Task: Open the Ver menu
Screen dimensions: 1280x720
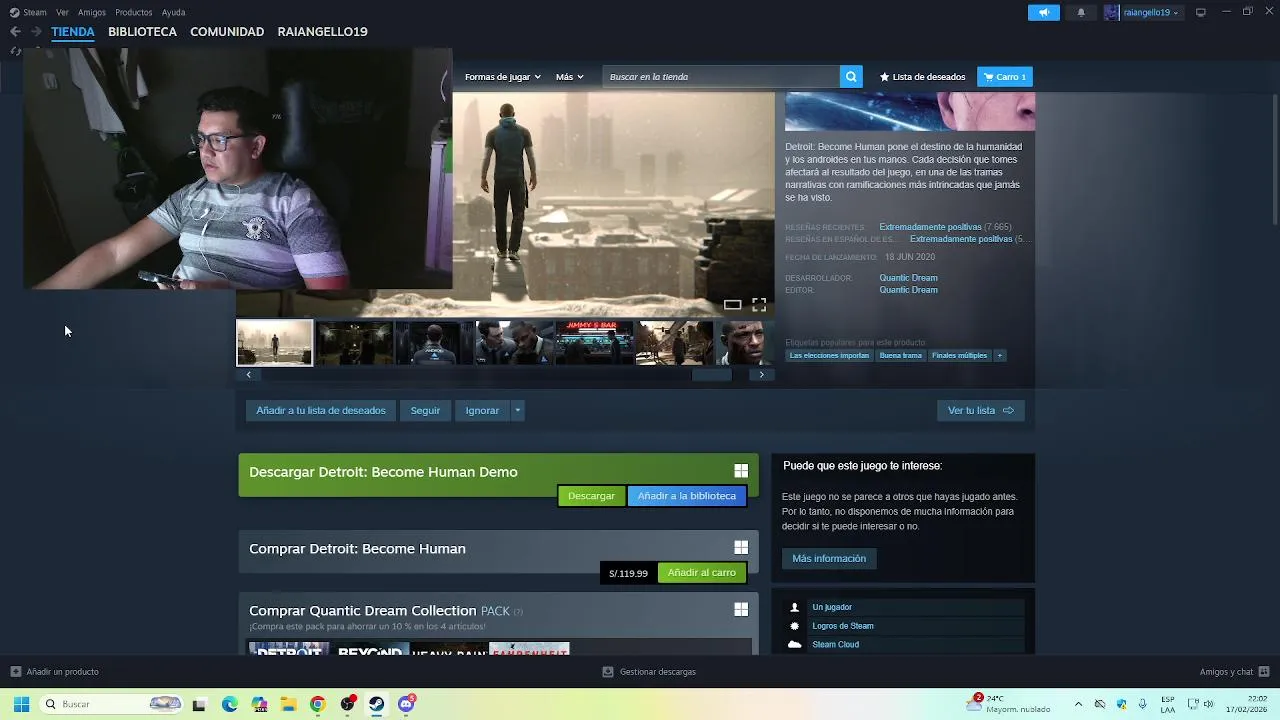Action: click(x=62, y=12)
